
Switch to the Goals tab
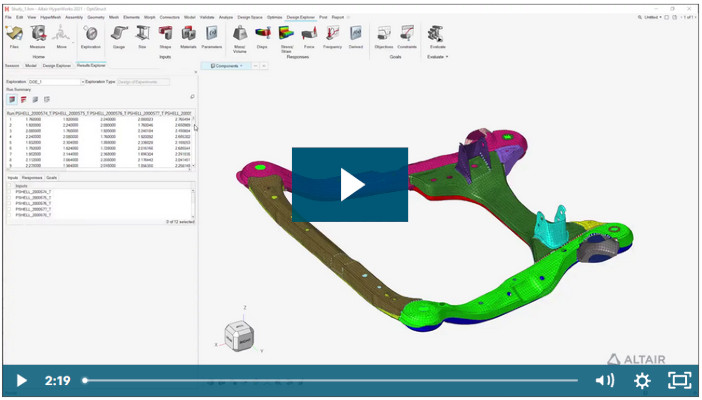point(51,178)
